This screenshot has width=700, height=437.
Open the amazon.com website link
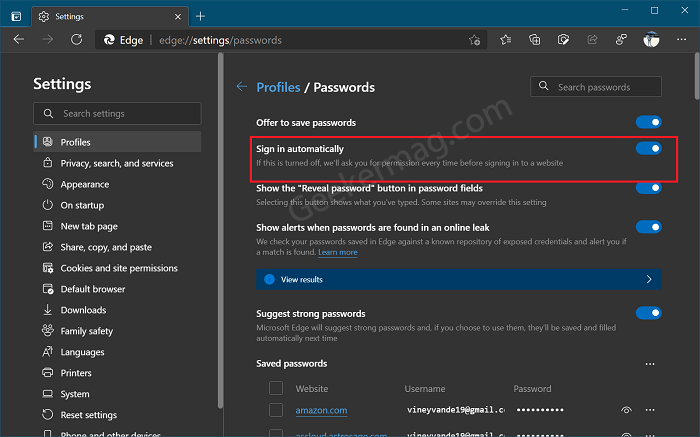tap(321, 410)
